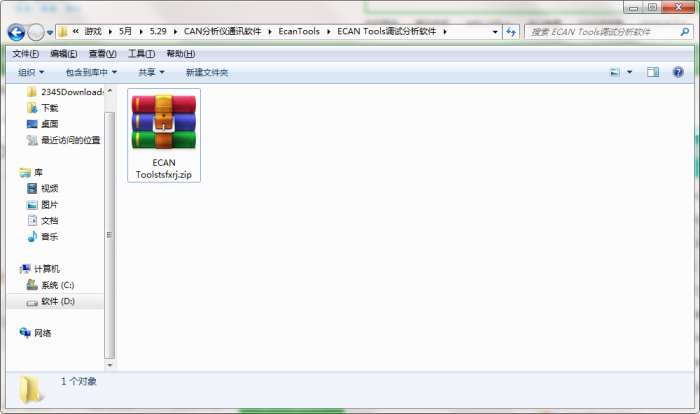The image size is (700, 414).
Task: Open the 帮助(H) menu
Action: [180, 54]
